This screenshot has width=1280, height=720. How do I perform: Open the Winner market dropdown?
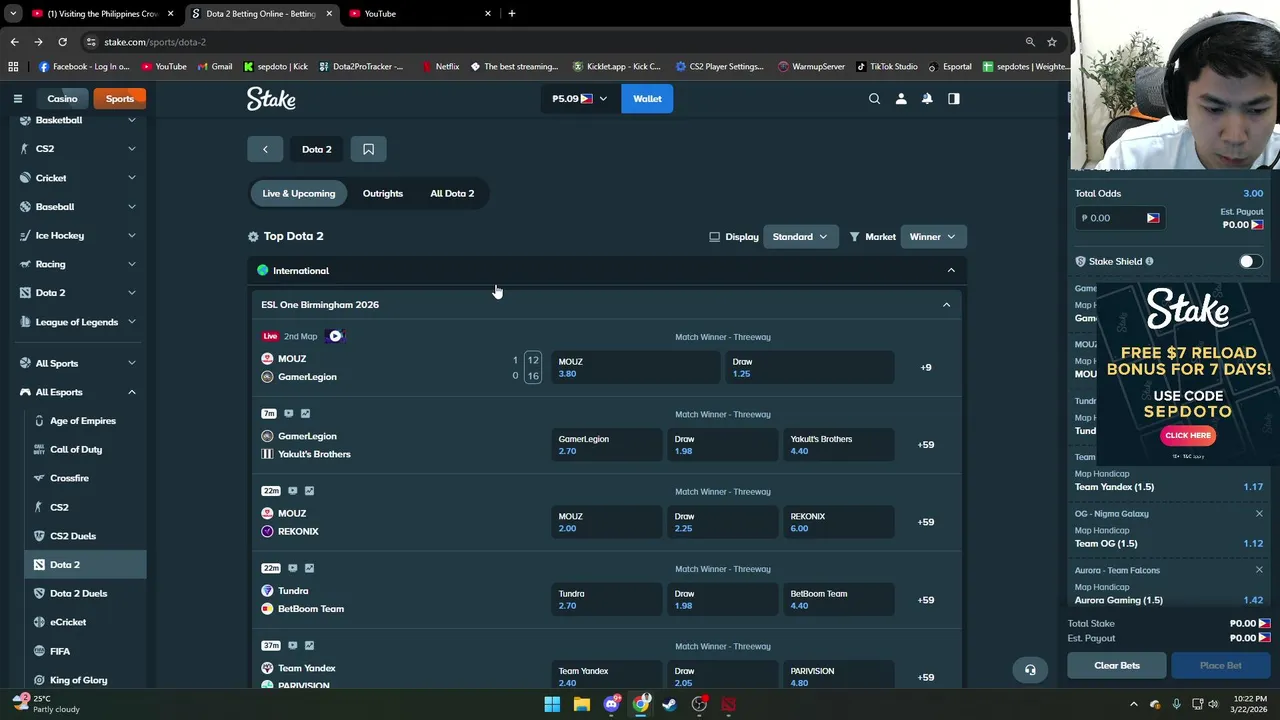(x=932, y=237)
